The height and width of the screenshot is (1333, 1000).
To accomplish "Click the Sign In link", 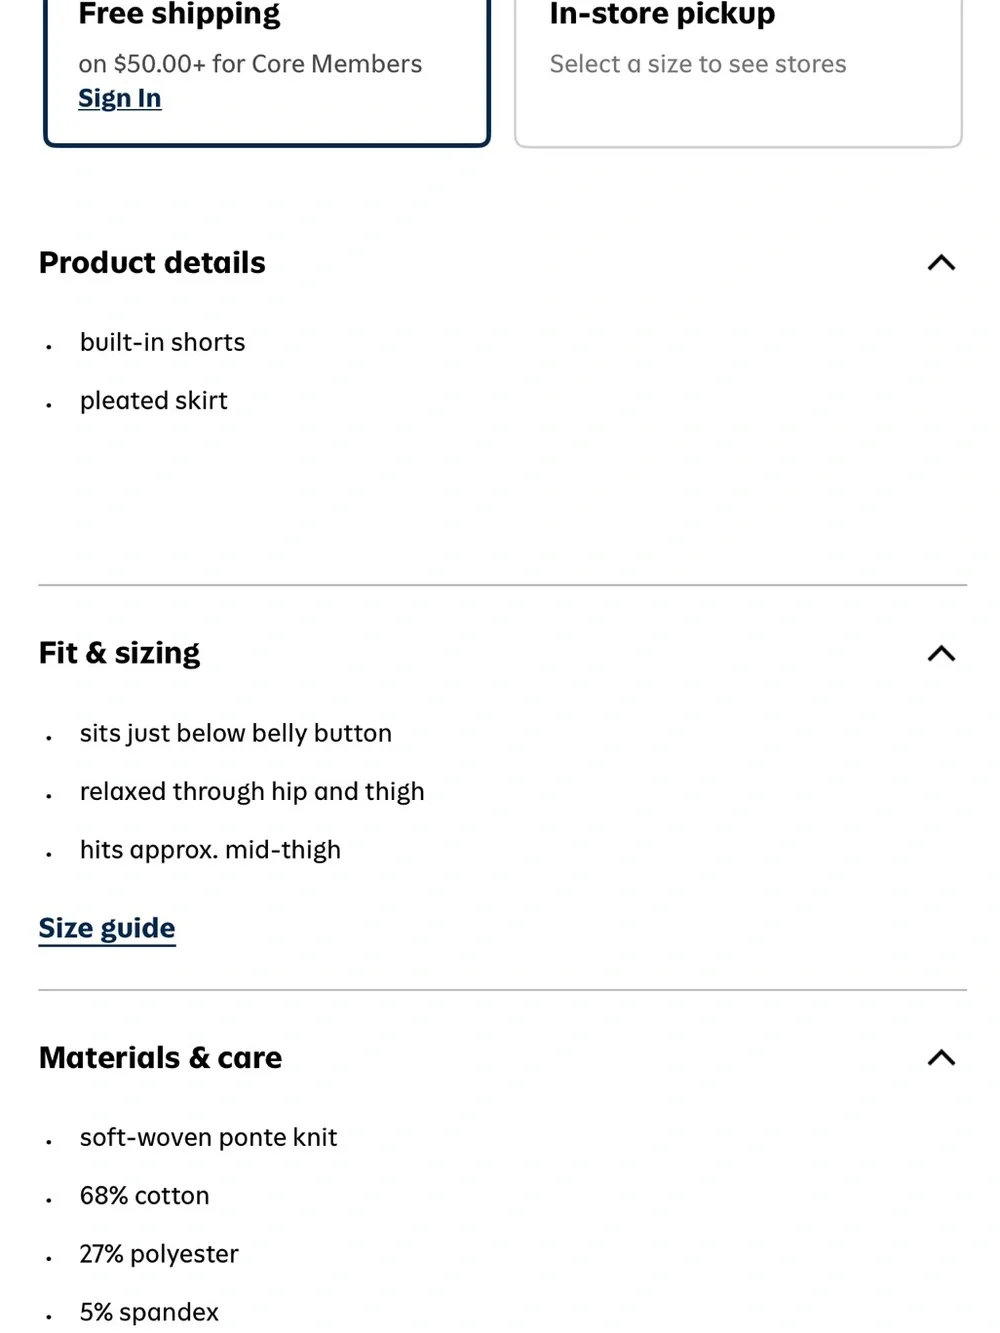I will click(x=120, y=98).
